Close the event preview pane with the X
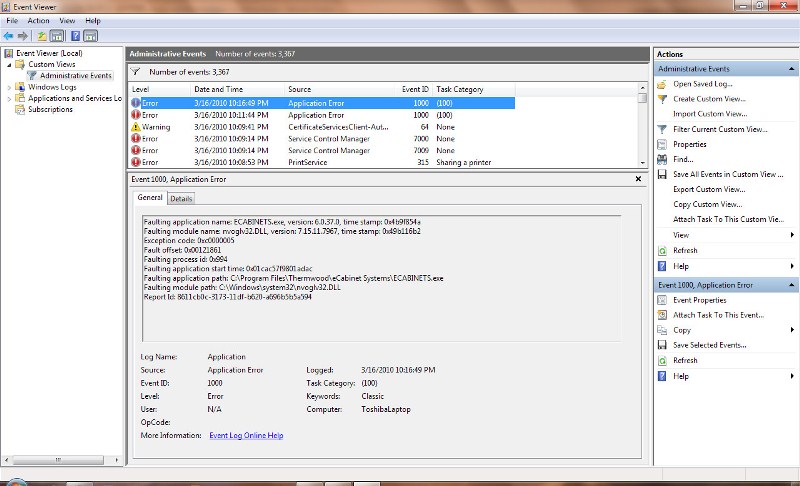The image size is (800, 486). click(x=638, y=179)
